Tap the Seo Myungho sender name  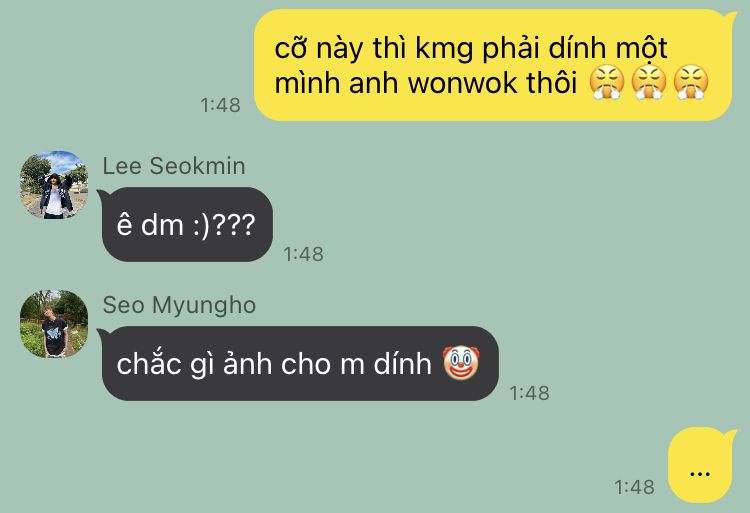[x=179, y=305]
